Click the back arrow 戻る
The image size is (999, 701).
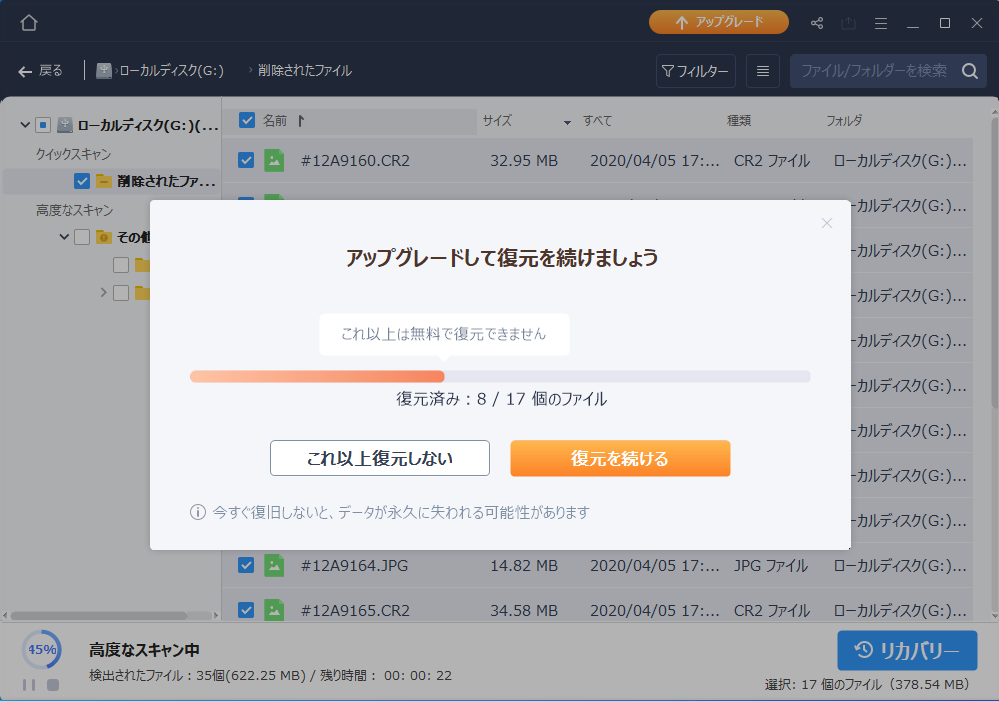(x=40, y=71)
